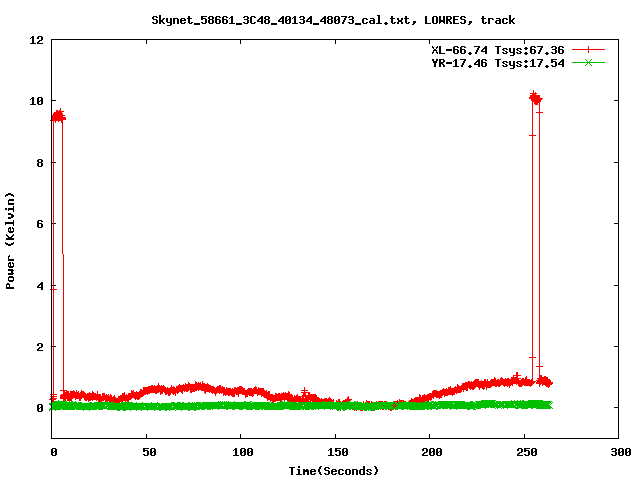
Task: Click the red calibration spike near time zero
Action: pyautogui.click(x=58, y=253)
